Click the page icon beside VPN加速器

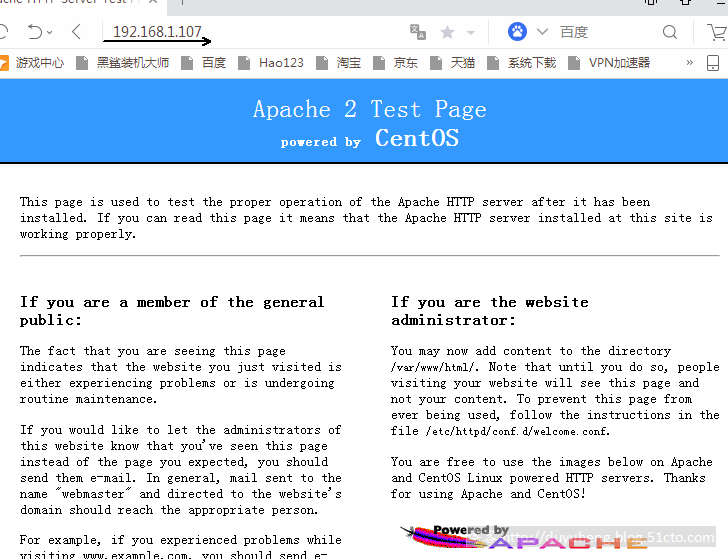pos(574,63)
